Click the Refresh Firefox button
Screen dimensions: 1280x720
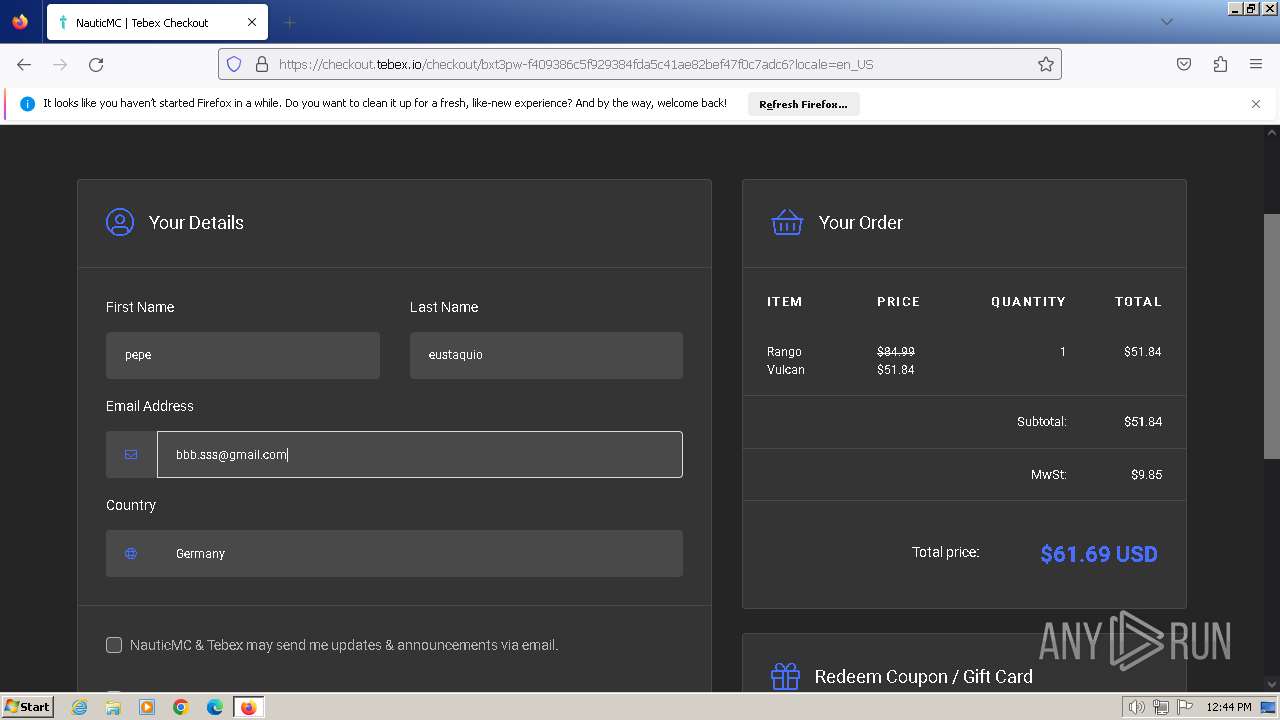pyautogui.click(x=803, y=104)
